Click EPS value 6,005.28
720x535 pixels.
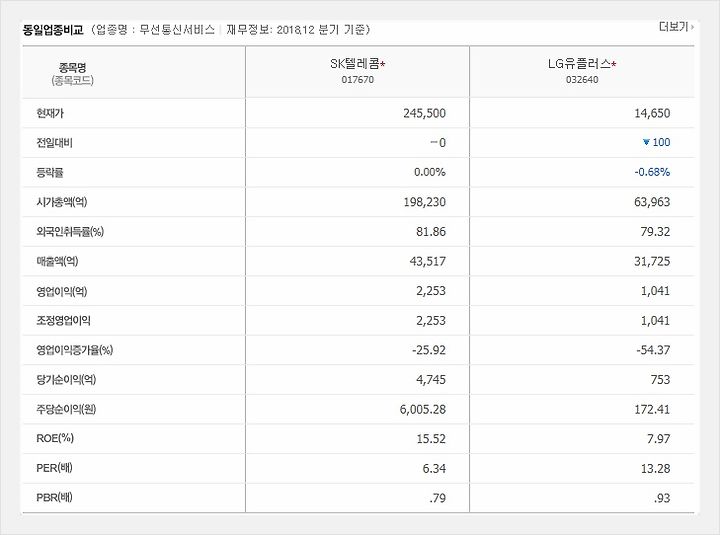[x=422, y=409]
